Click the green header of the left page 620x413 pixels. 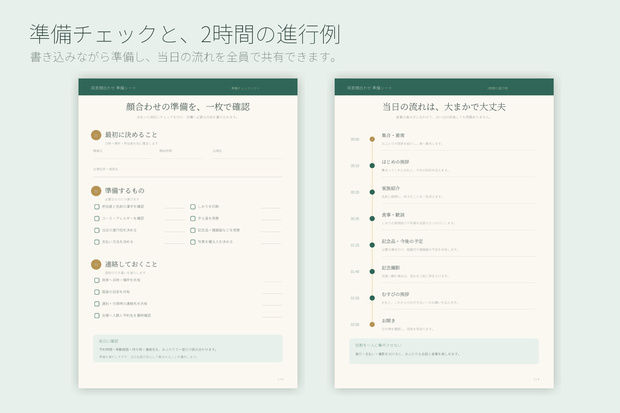[x=188, y=87]
